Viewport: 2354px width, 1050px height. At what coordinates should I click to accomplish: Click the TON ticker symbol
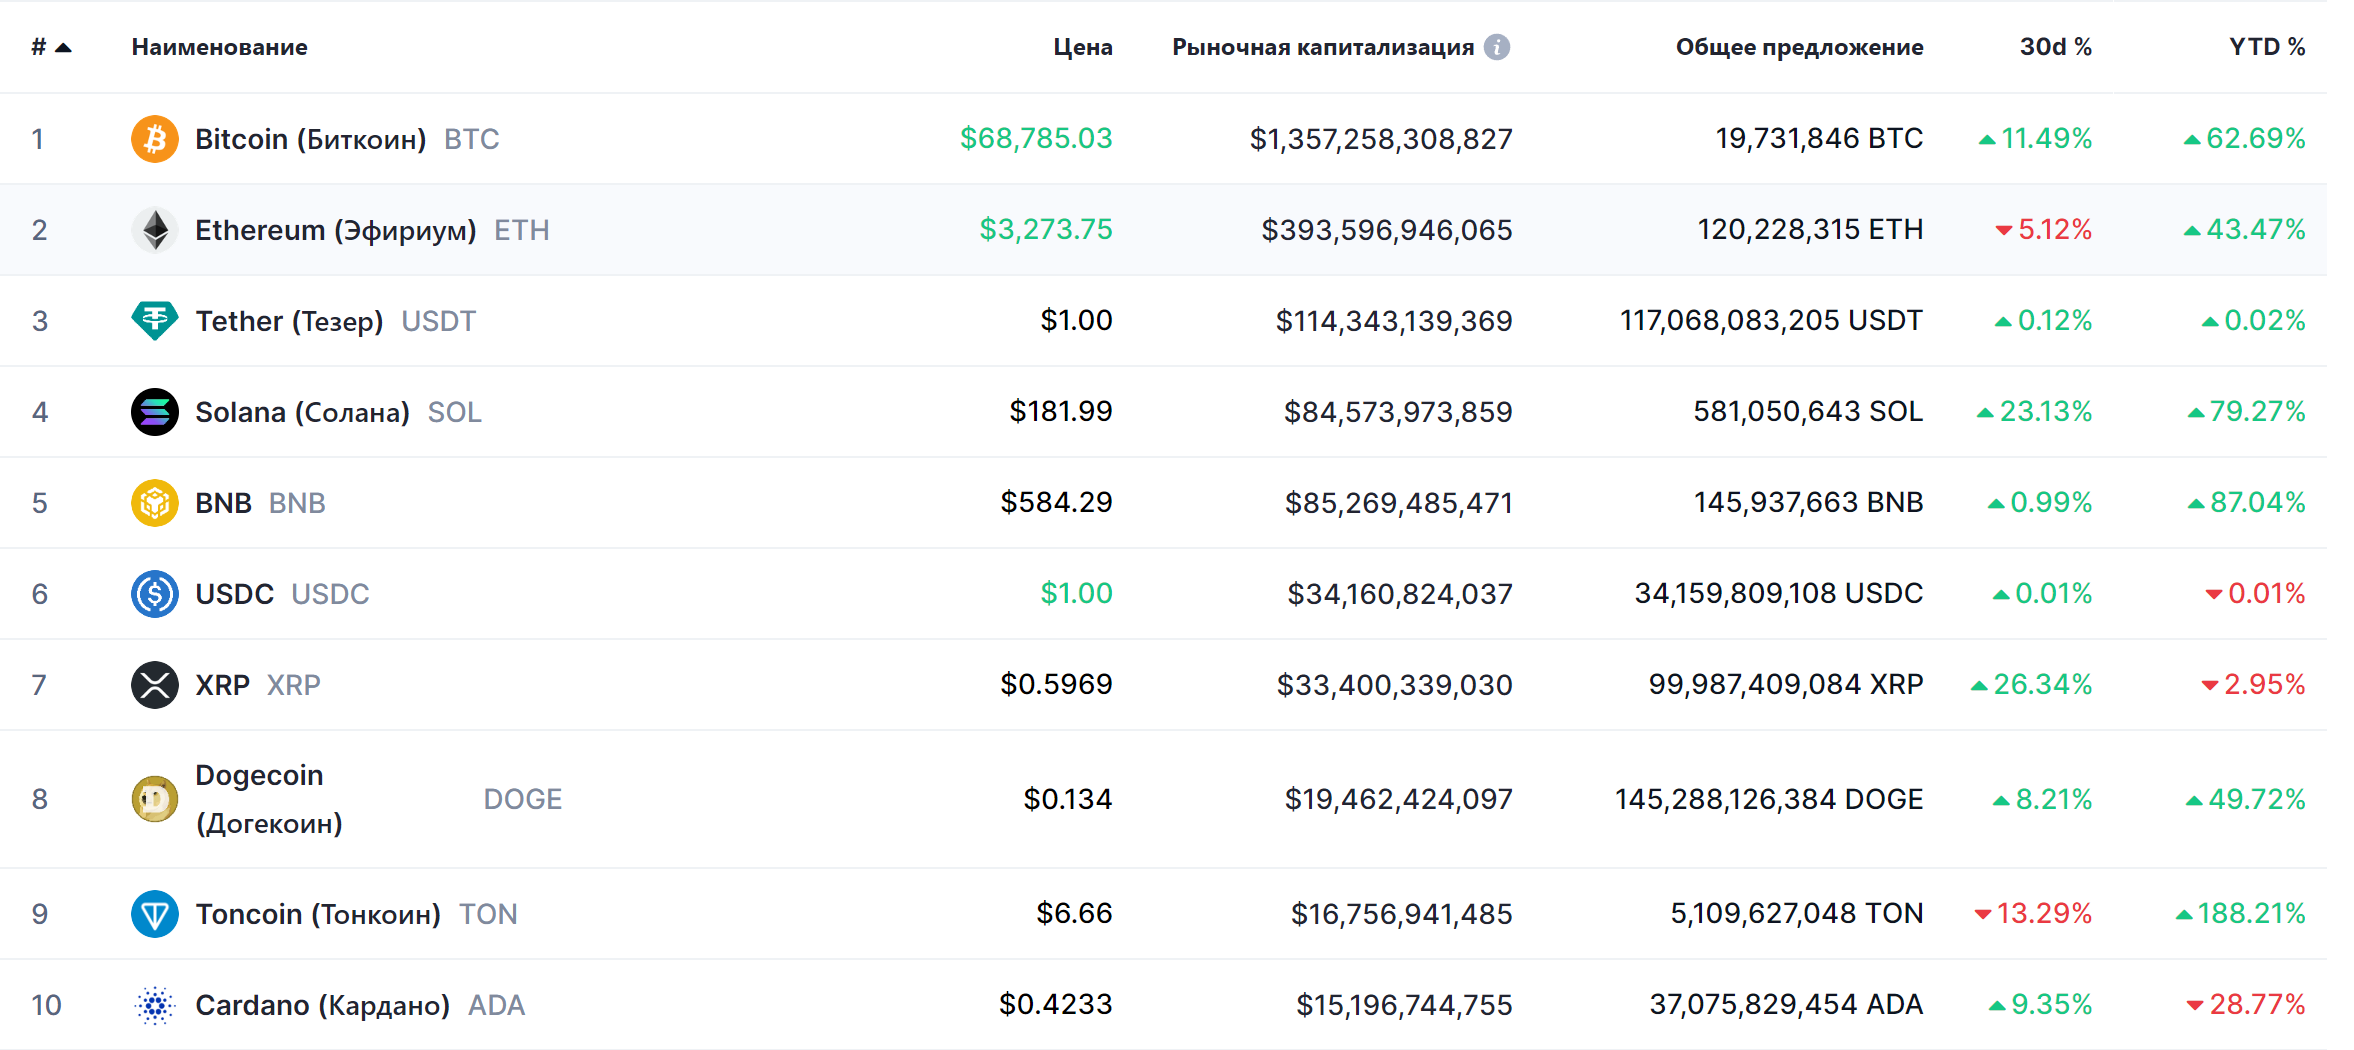[488, 914]
